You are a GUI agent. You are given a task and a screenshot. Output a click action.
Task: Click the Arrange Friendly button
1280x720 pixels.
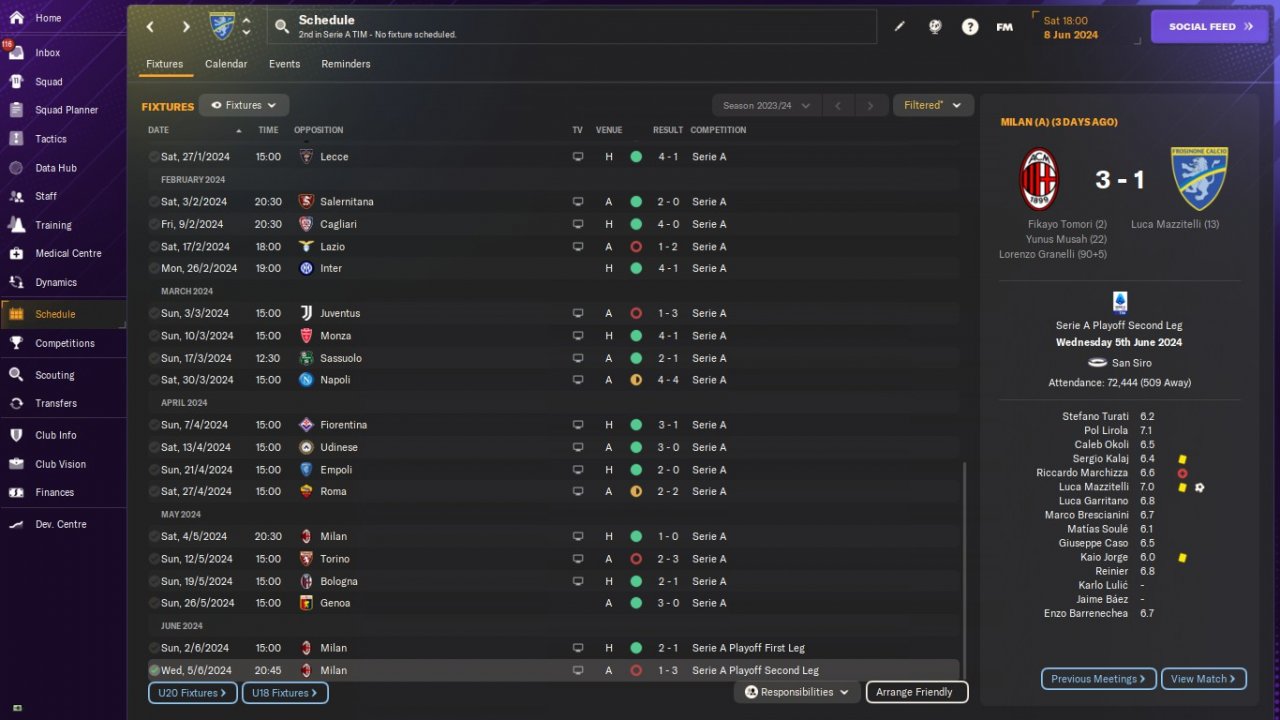[x=916, y=692]
